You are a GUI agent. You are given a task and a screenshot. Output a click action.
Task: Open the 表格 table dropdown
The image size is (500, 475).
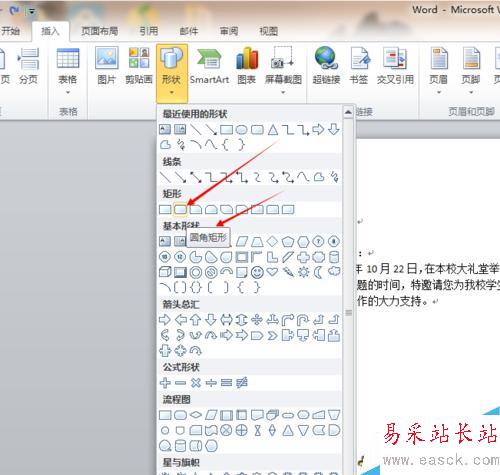pyautogui.click(x=68, y=70)
